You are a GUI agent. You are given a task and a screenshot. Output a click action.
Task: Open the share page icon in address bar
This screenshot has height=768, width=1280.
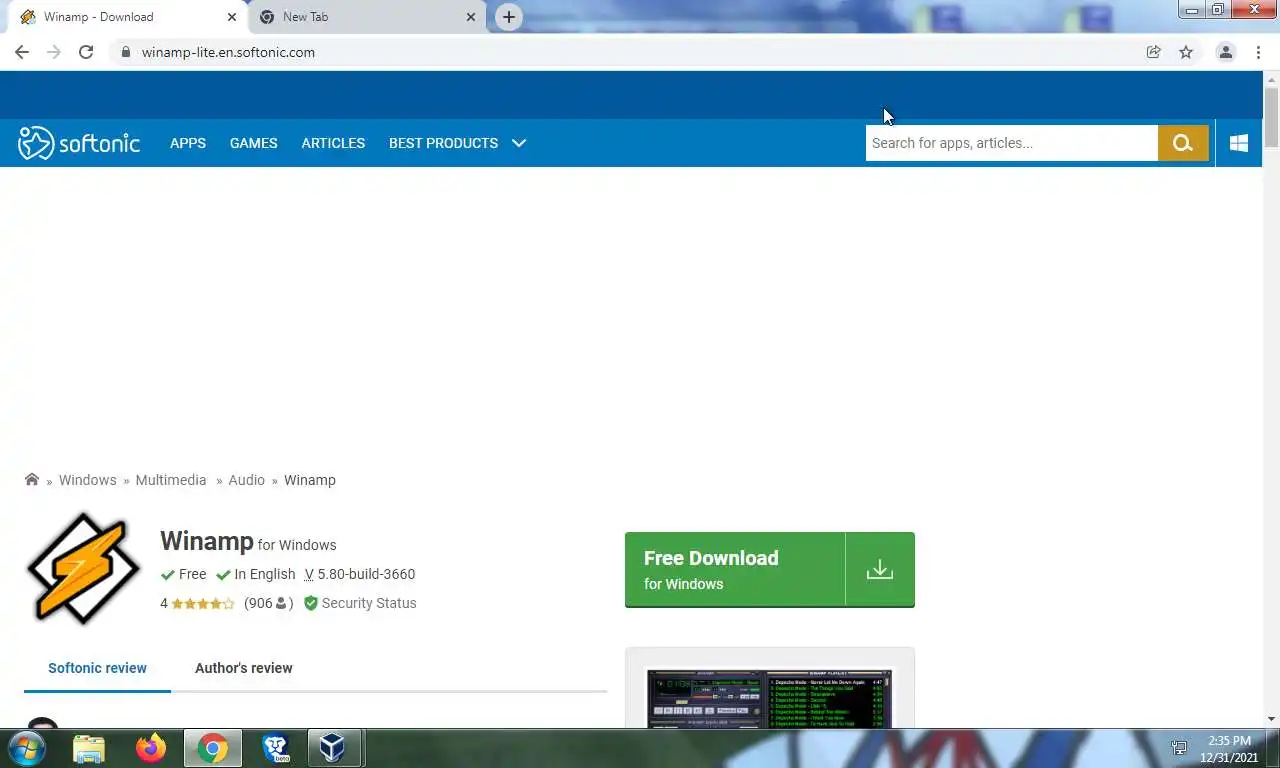[1153, 52]
